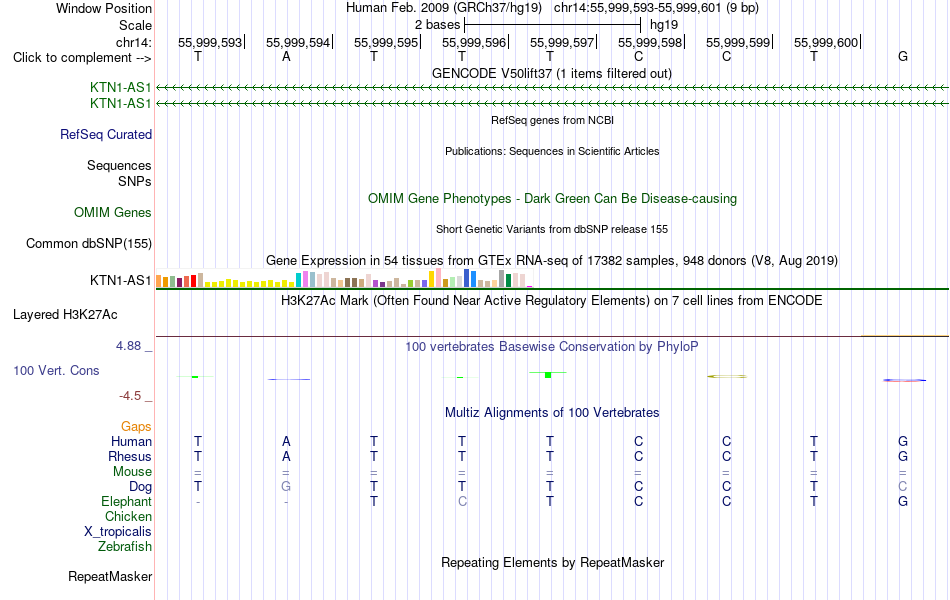This screenshot has height=600, width=950.
Task: Click the KTN1-AS1 GTEx expression label
Action: coord(120,281)
